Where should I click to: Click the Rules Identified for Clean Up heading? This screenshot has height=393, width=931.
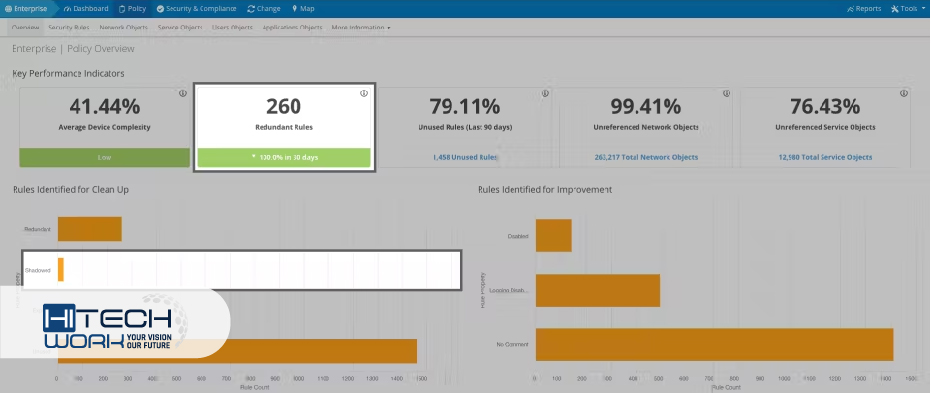pos(71,190)
